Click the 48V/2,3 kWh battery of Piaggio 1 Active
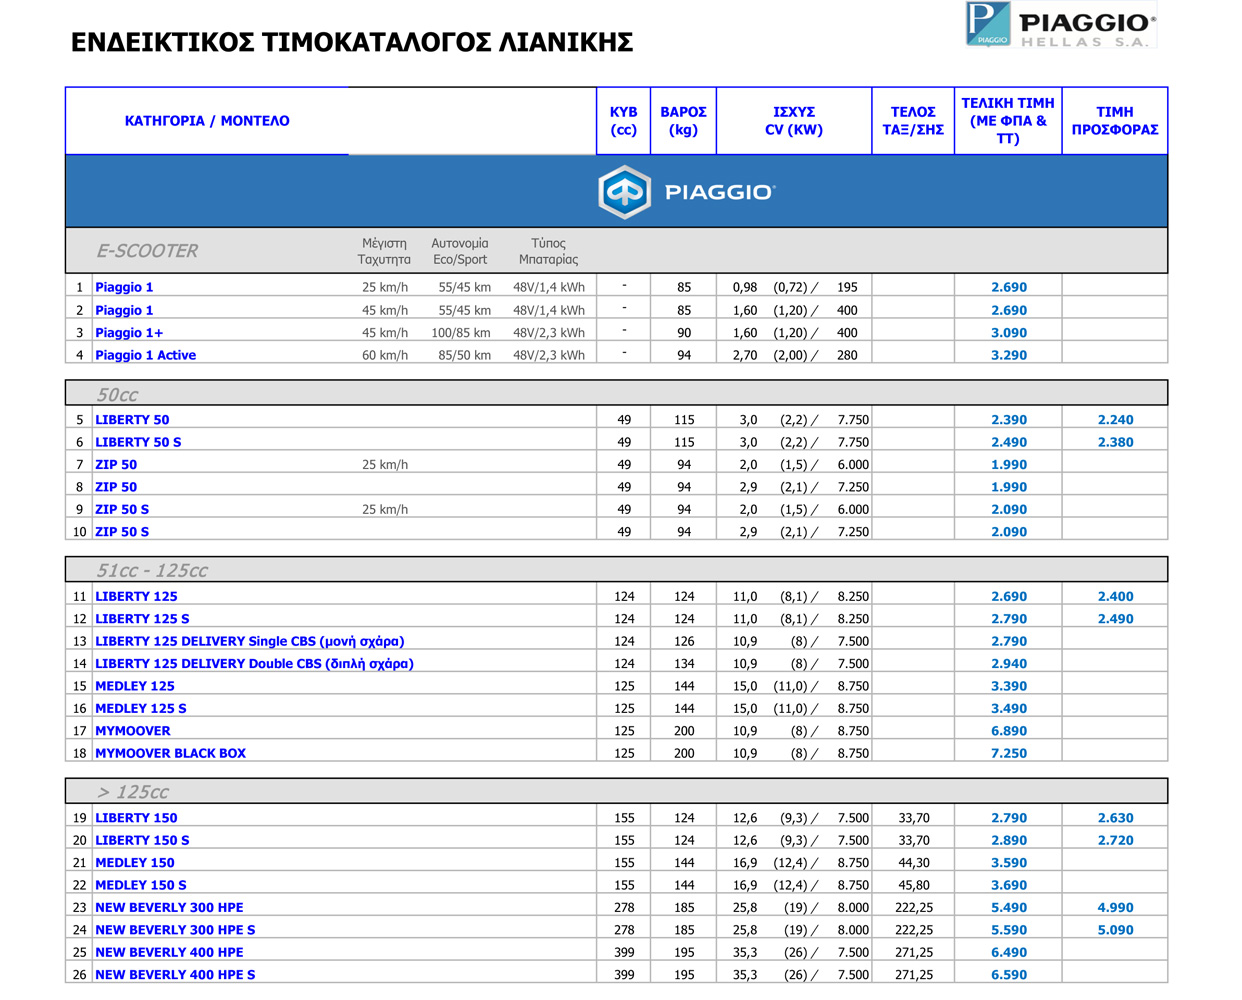1242x1000 pixels. click(x=549, y=355)
